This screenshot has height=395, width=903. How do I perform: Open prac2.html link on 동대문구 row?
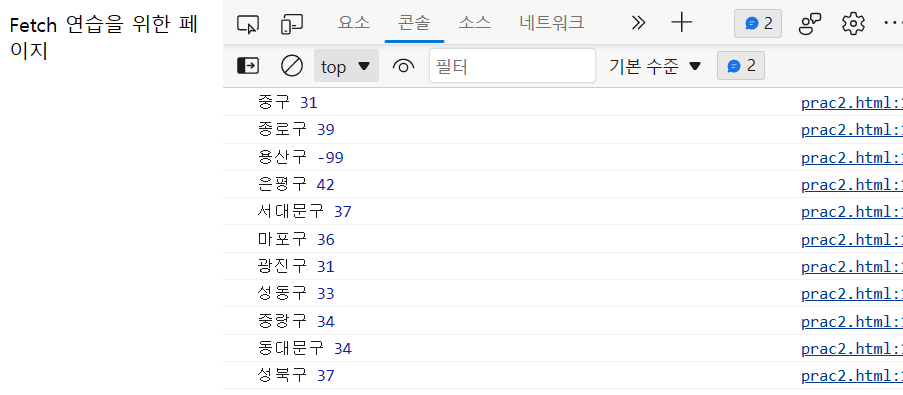(852, 348)
